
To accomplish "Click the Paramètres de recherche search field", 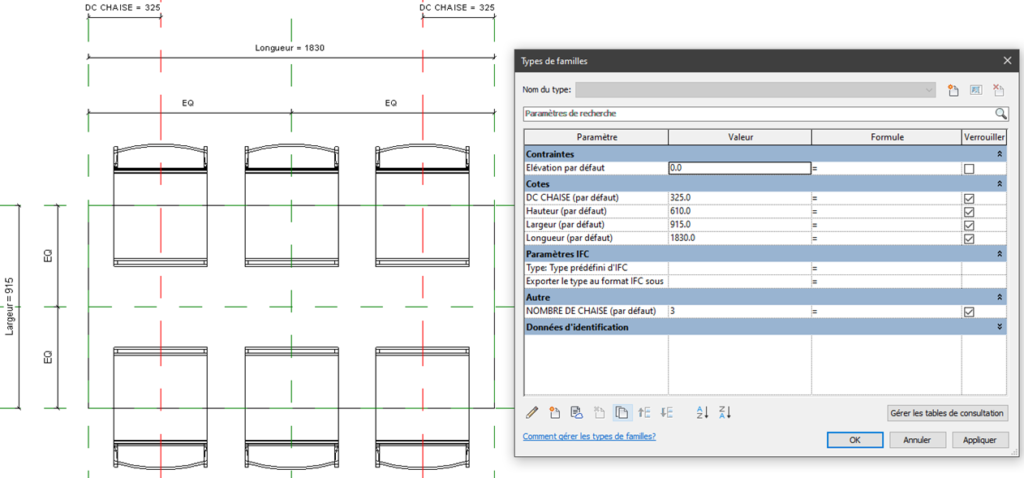I will click(x=755, y=114).
